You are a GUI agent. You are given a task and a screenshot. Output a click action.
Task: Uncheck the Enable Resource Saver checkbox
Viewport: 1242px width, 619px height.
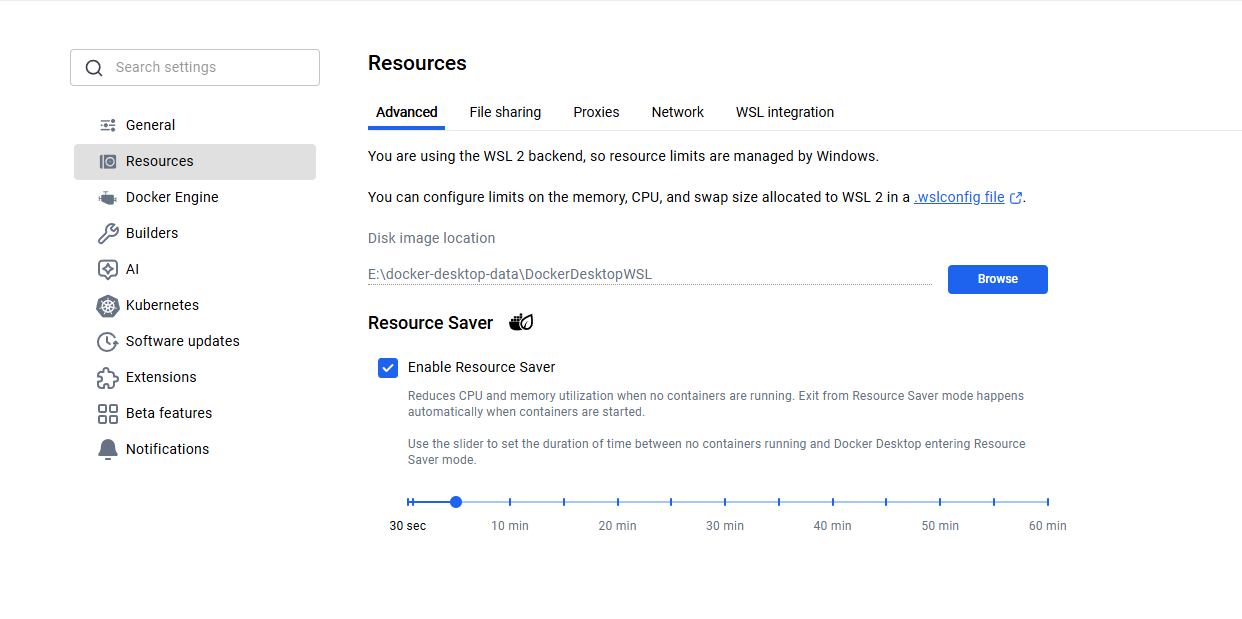coord(388,367)
